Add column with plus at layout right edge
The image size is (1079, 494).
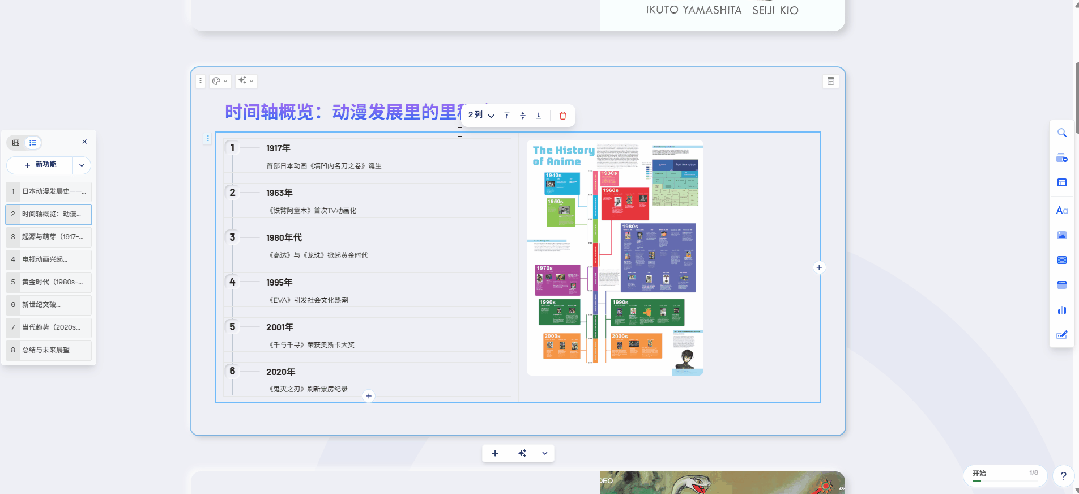819,267
